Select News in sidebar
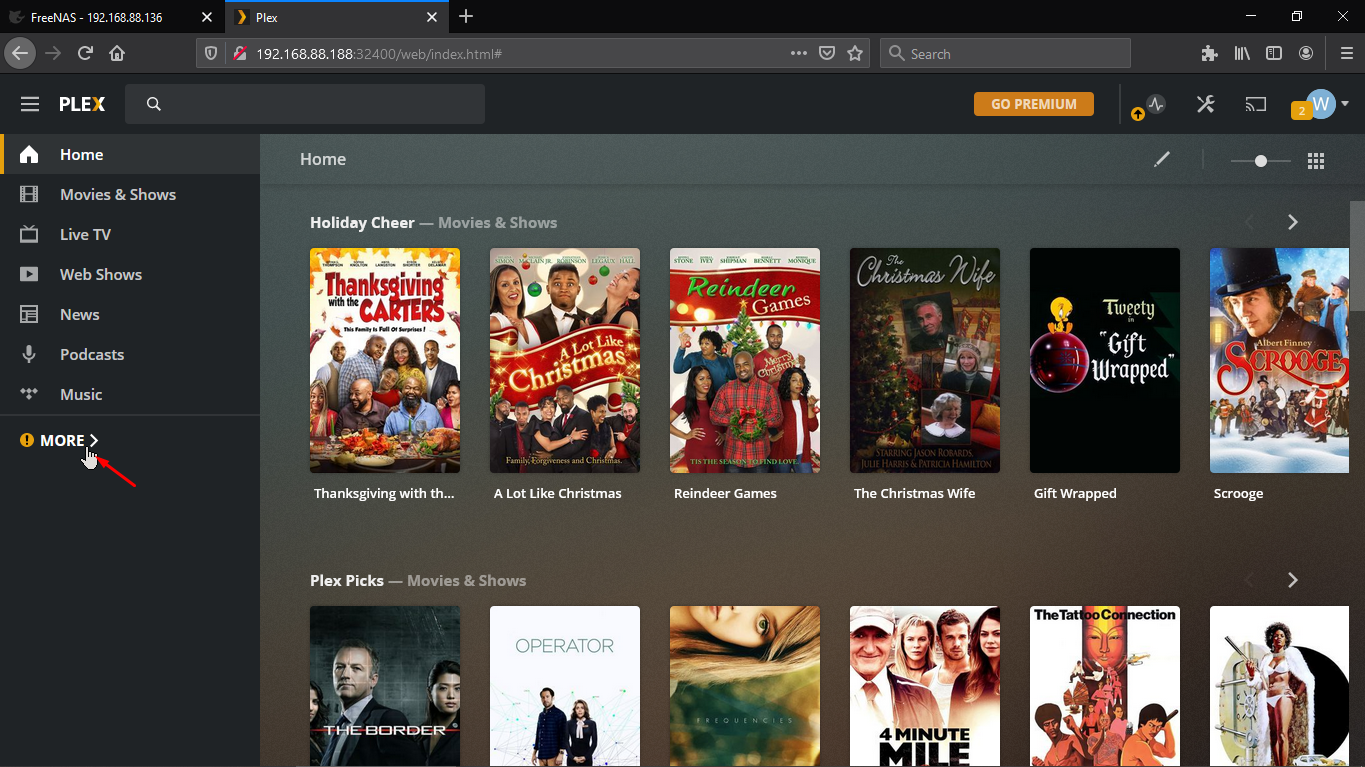 pos(130,314)
